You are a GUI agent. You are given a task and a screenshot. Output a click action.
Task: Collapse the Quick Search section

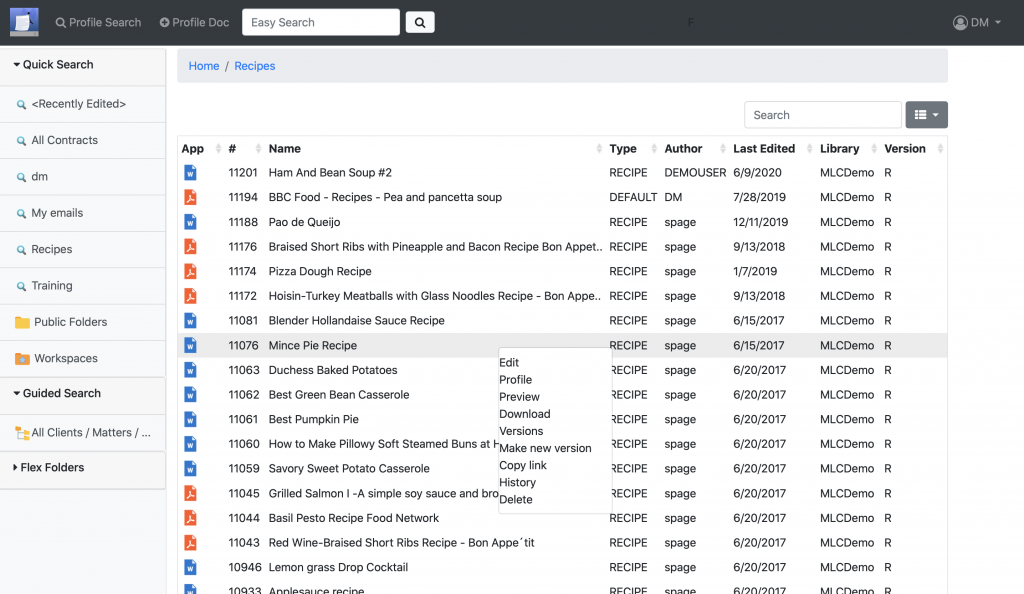coord(54,65)
